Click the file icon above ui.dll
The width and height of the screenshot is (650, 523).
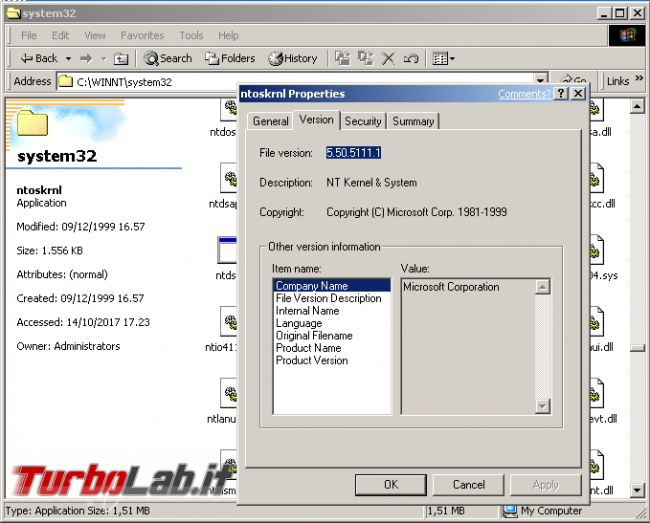pos(596,322)
